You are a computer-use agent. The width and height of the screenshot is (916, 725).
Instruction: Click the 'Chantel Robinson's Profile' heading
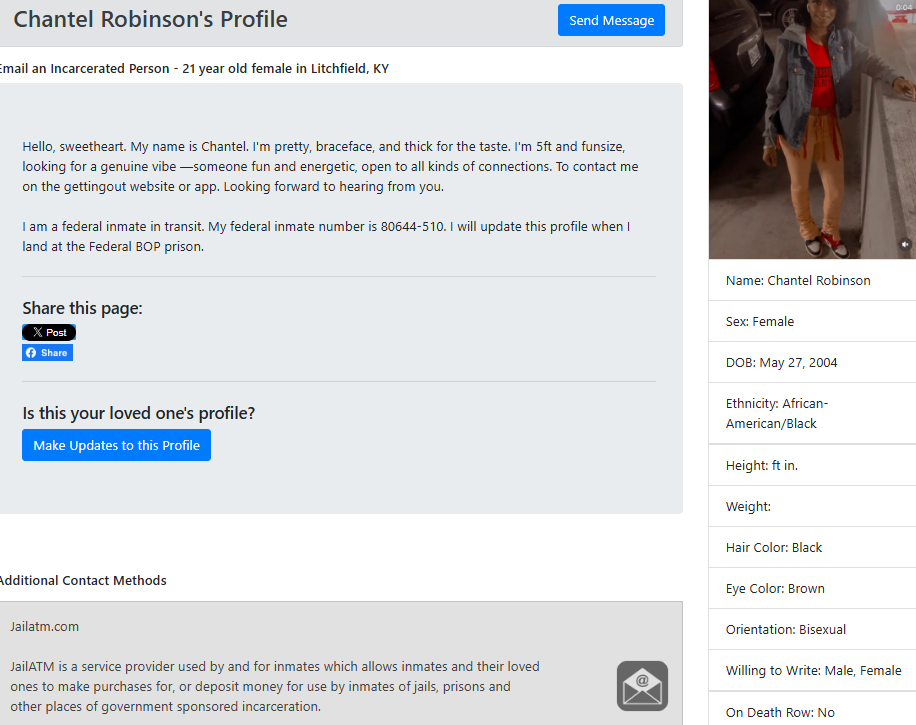click(x=150, y=19)
